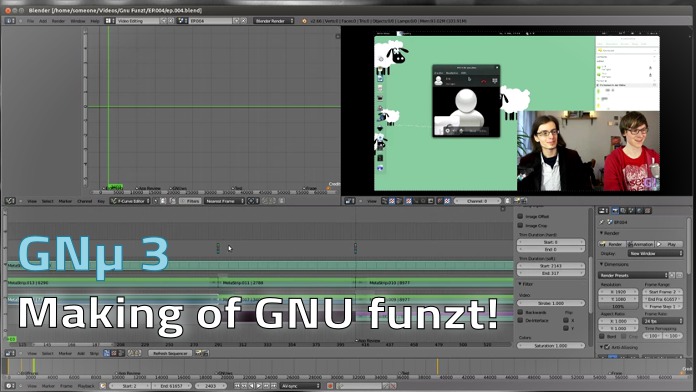Switch sequencer header to Sequencer-only view icon

coord(107,353)
